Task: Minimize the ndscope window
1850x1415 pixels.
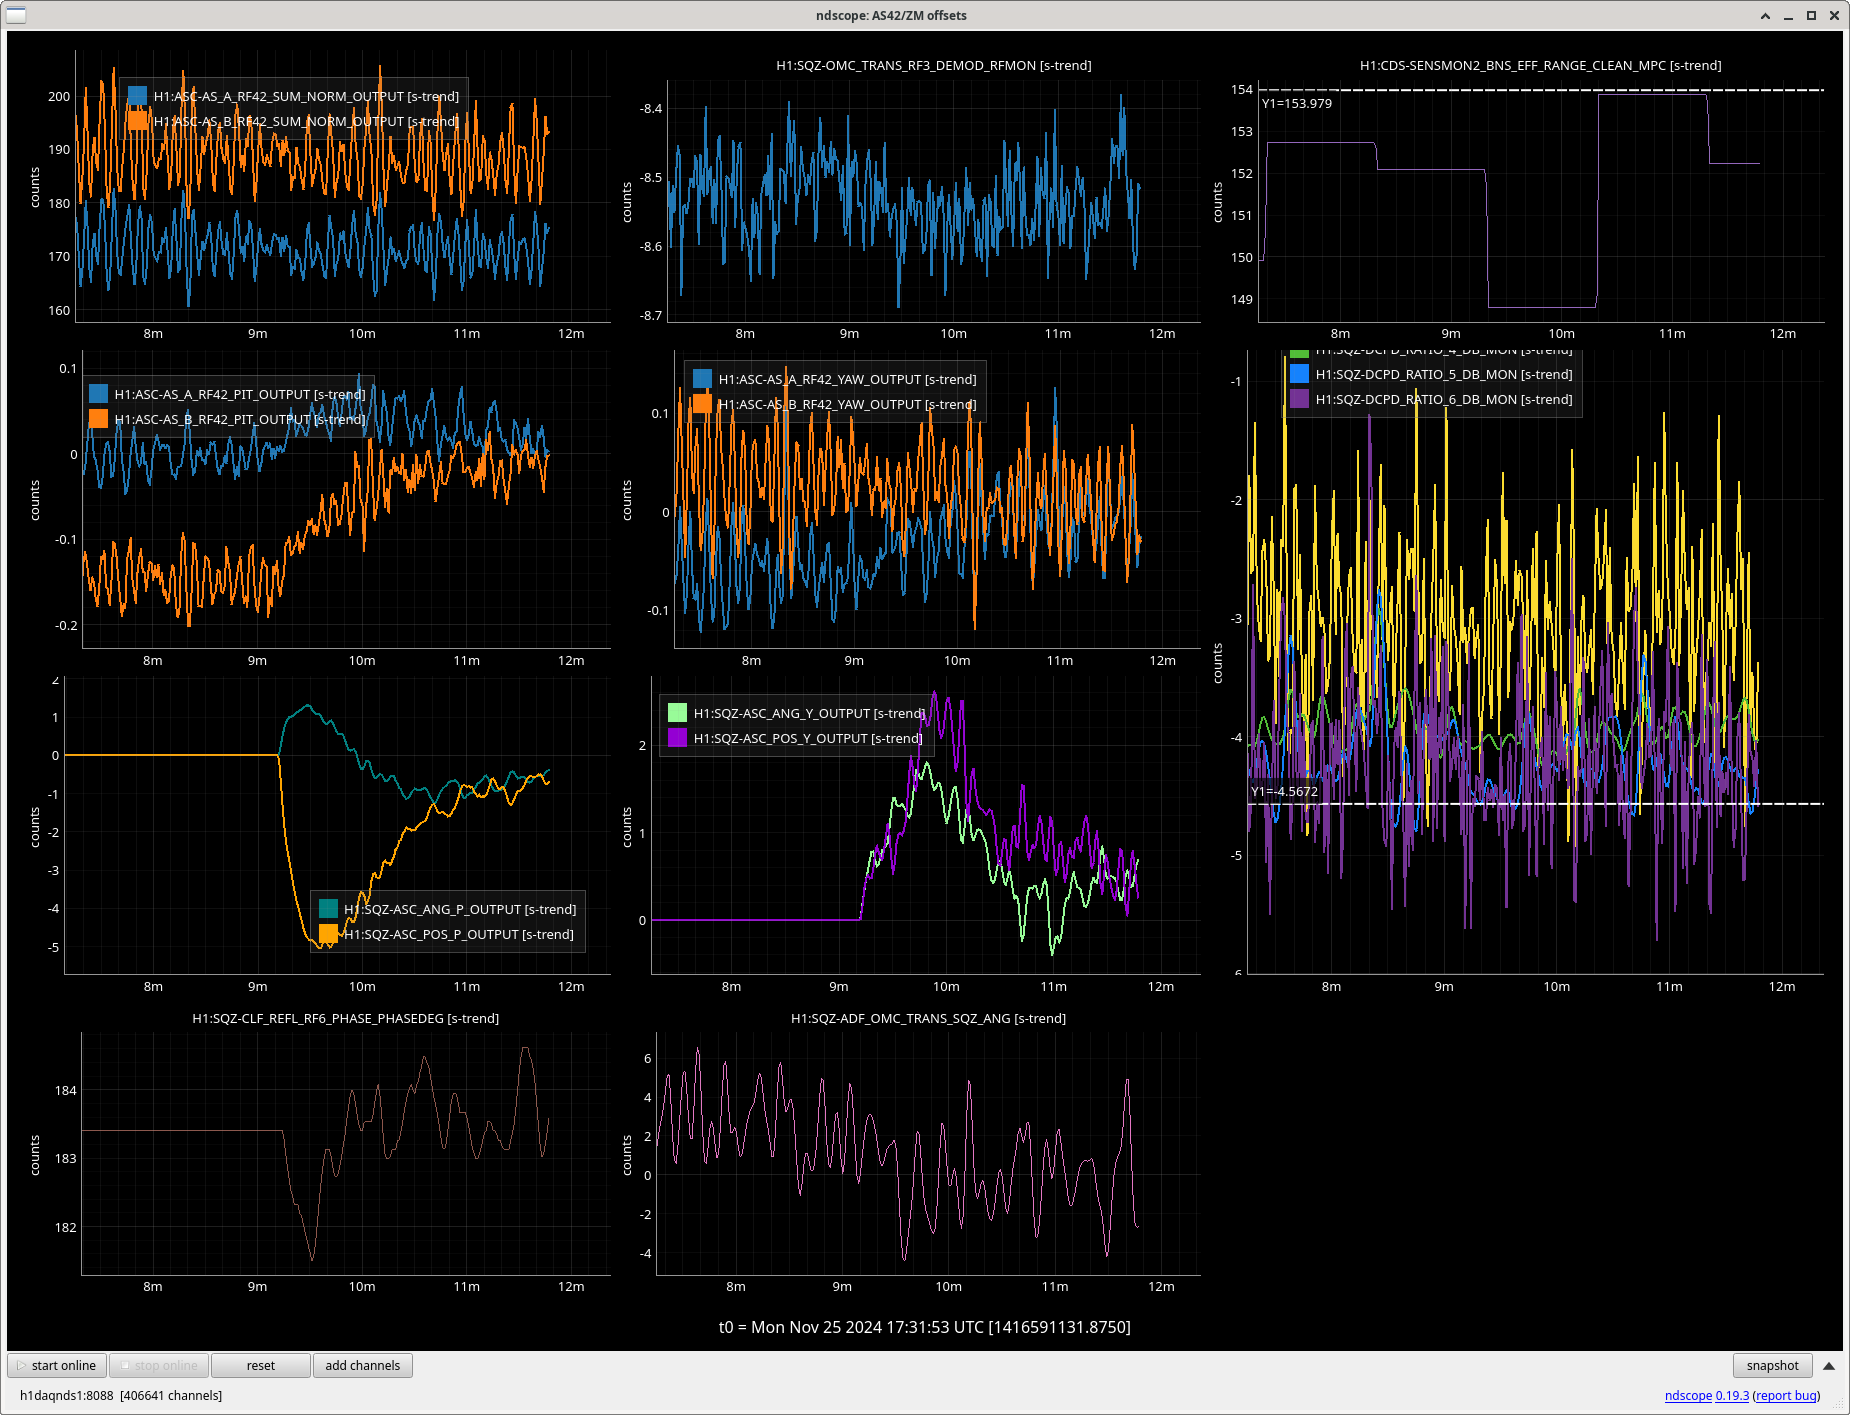Action: click(x=1788, y=15)
